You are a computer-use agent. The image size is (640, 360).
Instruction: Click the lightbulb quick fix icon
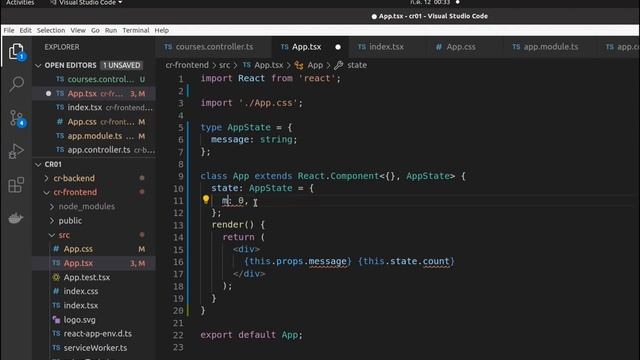click(206, 200)
